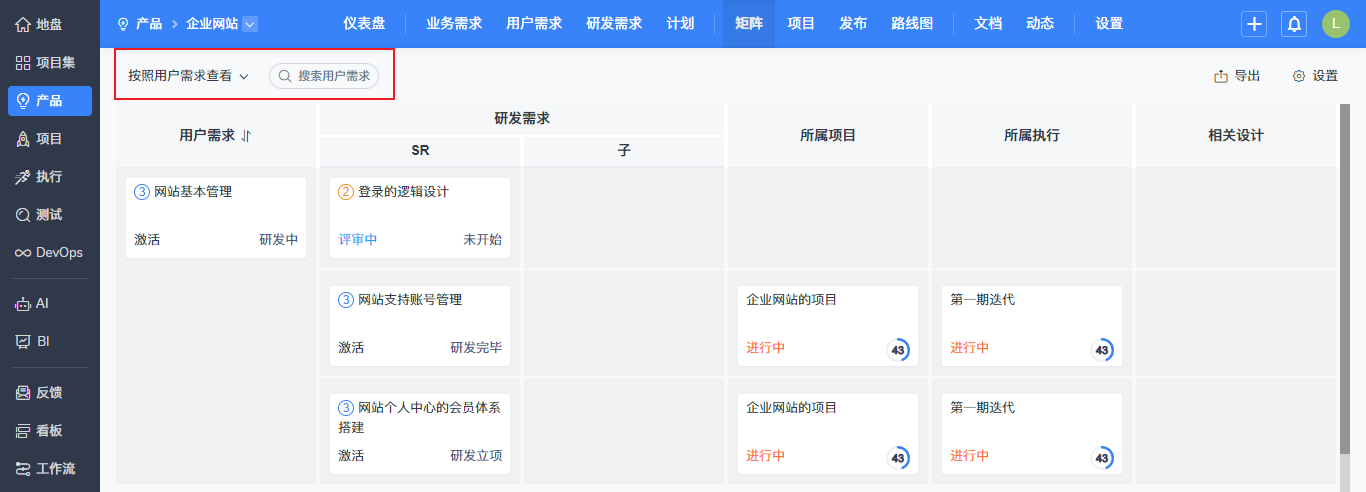Open the 登录的逻辑设计 story card
Viewport: 1366px width, 492px height.
420,218
